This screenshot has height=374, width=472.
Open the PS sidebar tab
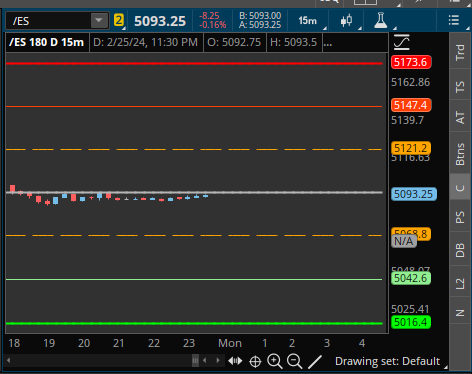(x=460, y=217)
